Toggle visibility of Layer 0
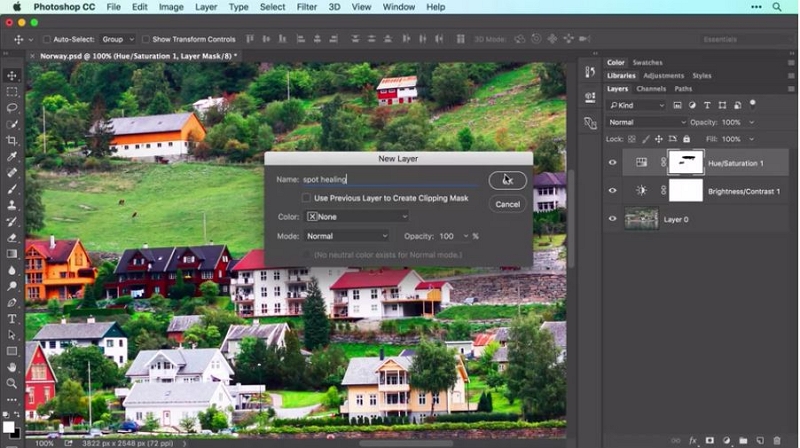This screenshot has height=448, width=800. pos(613,219)
